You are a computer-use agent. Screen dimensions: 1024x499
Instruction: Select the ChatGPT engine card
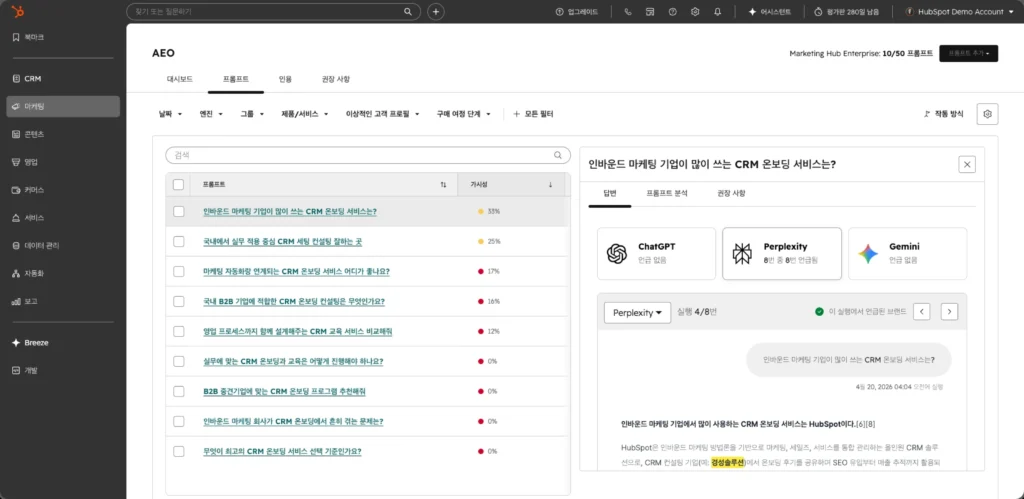point(656,253)
